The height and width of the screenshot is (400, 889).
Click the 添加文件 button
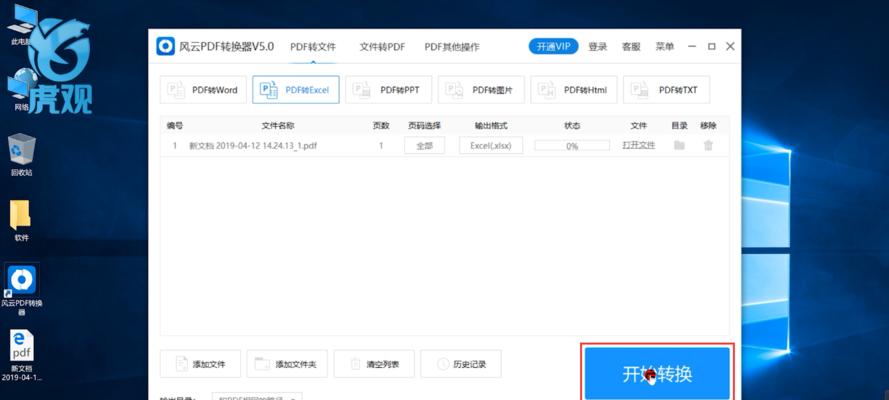200,364
